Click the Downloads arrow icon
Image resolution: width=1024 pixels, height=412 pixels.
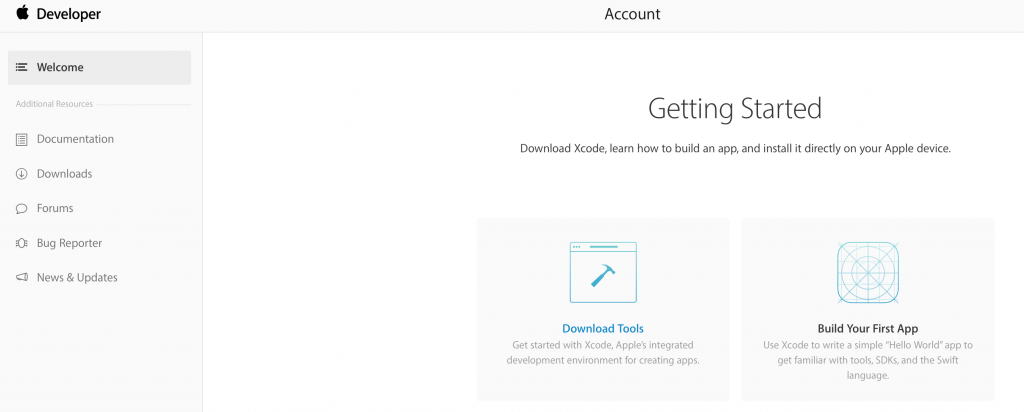22,174
